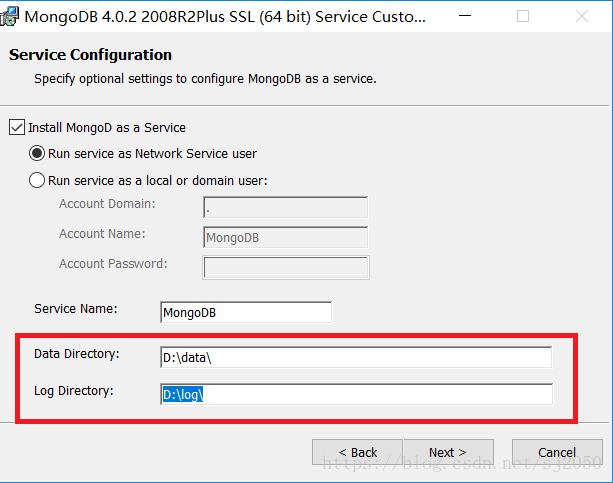Click the Data Directory field showing D:\data\
The image size is (613, 483).
pos(356,357)
